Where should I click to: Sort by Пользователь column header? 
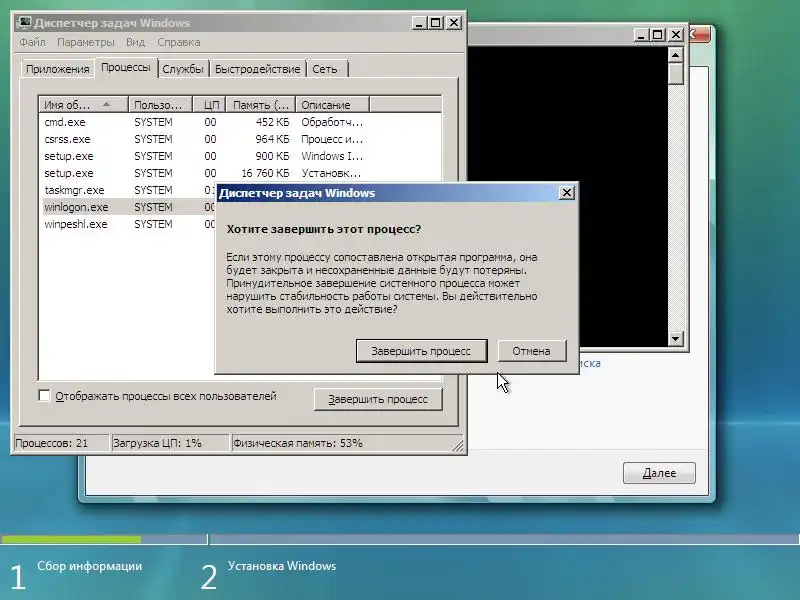[x=160, y=105]
